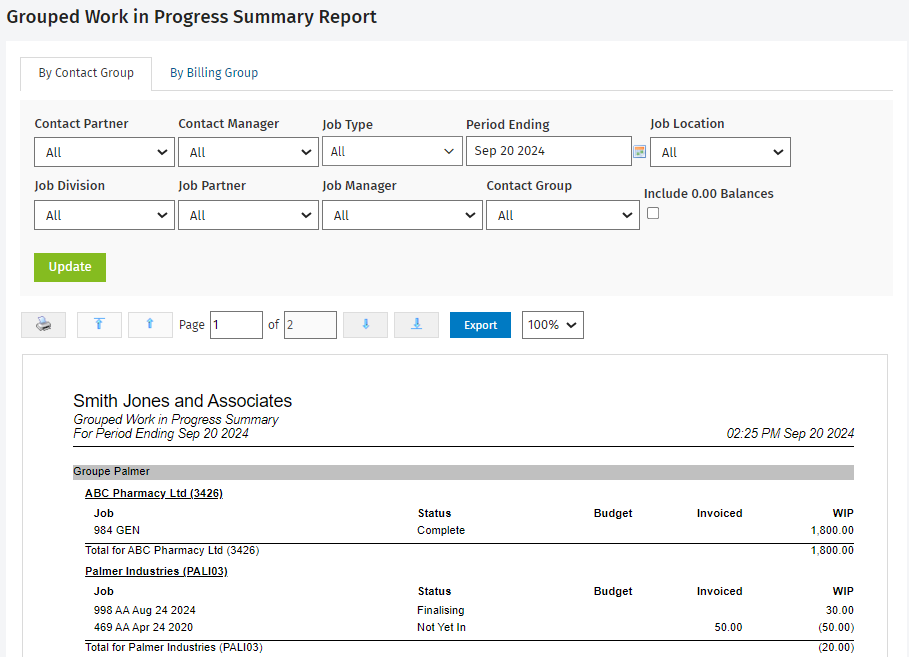Click the Complete status value

click(x=441, y=530)
